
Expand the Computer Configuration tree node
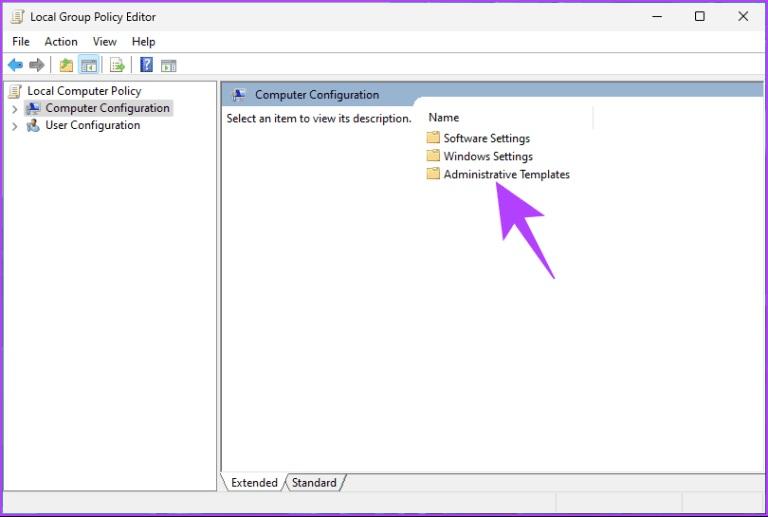pos(15,109)
